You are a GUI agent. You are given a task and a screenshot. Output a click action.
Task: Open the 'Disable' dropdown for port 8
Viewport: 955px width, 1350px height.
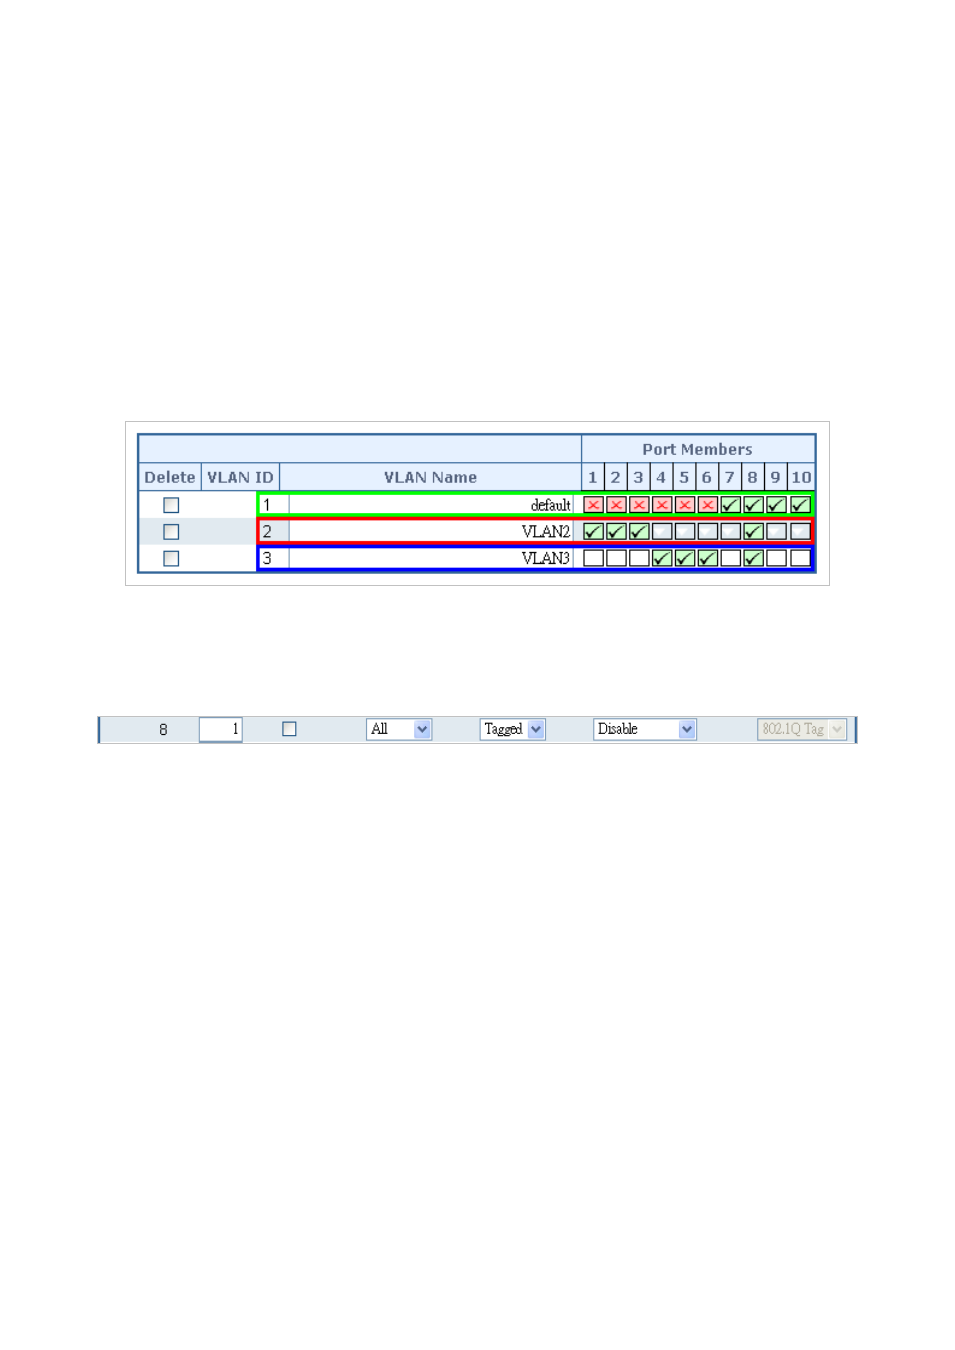[x=644, y=729]
